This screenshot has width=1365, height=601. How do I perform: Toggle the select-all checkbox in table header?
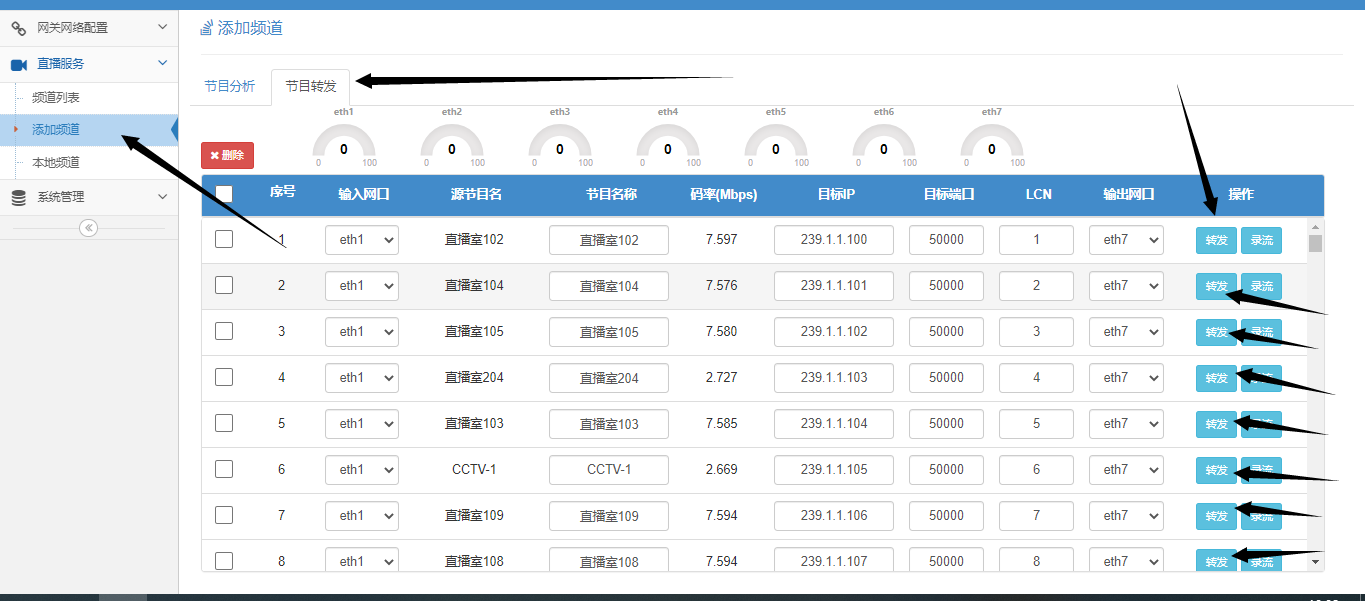click(x=224, y=194)
